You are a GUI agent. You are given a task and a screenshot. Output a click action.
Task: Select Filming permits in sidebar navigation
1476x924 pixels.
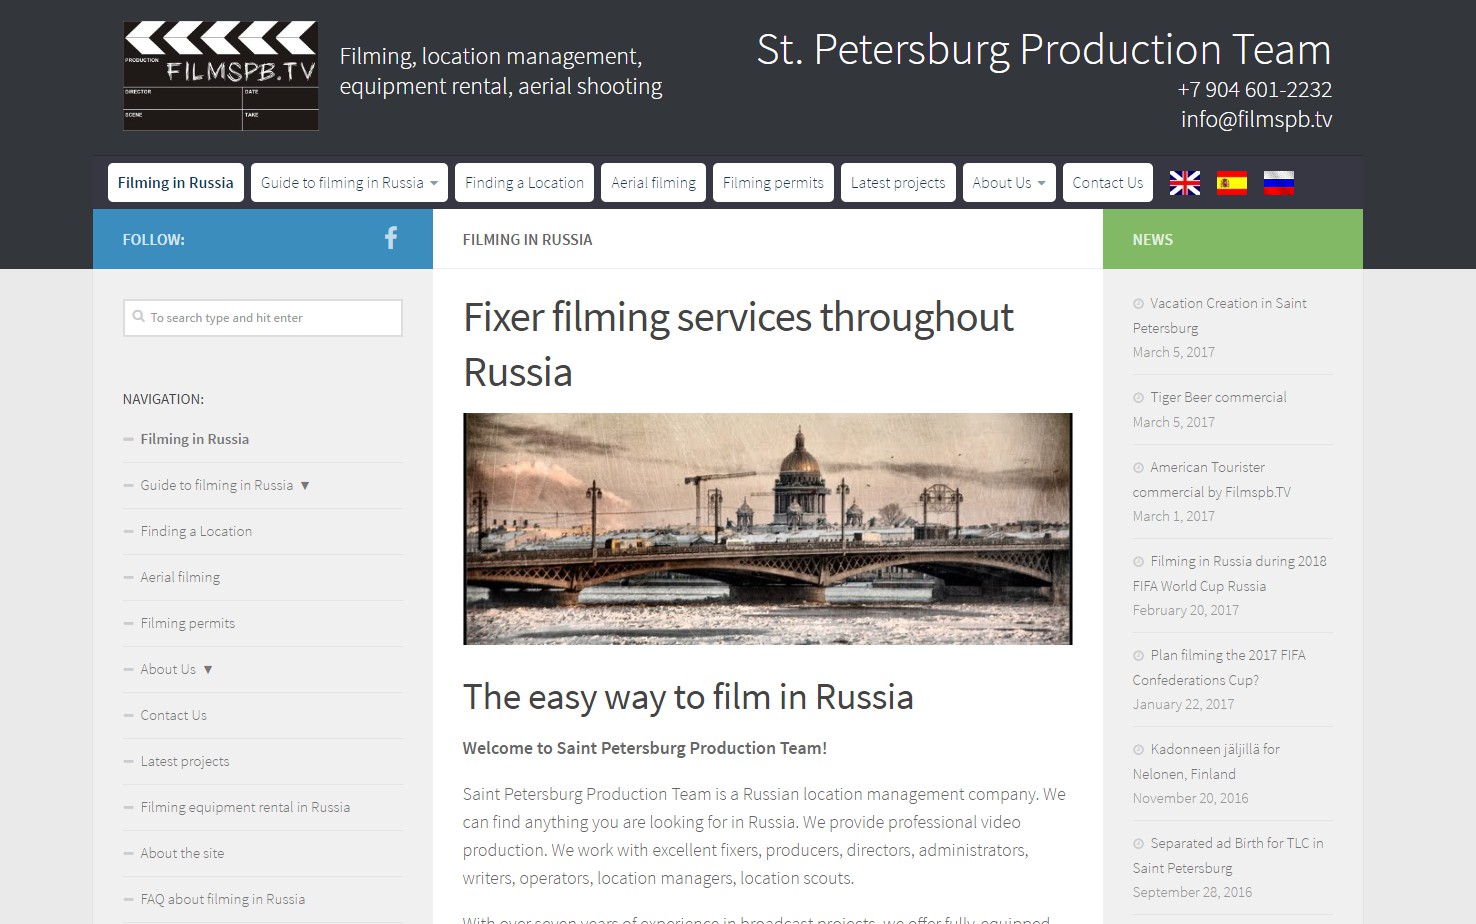[188, 623]
